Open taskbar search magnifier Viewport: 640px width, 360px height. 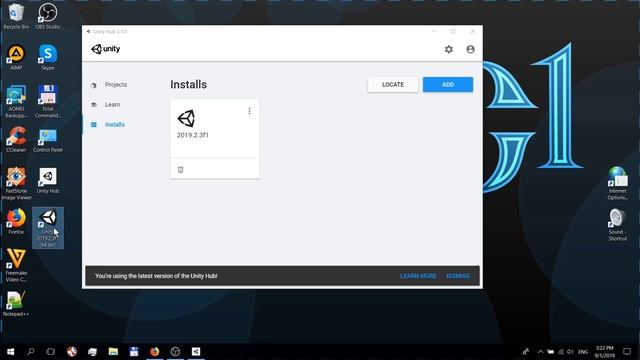(x=31, y=351)
